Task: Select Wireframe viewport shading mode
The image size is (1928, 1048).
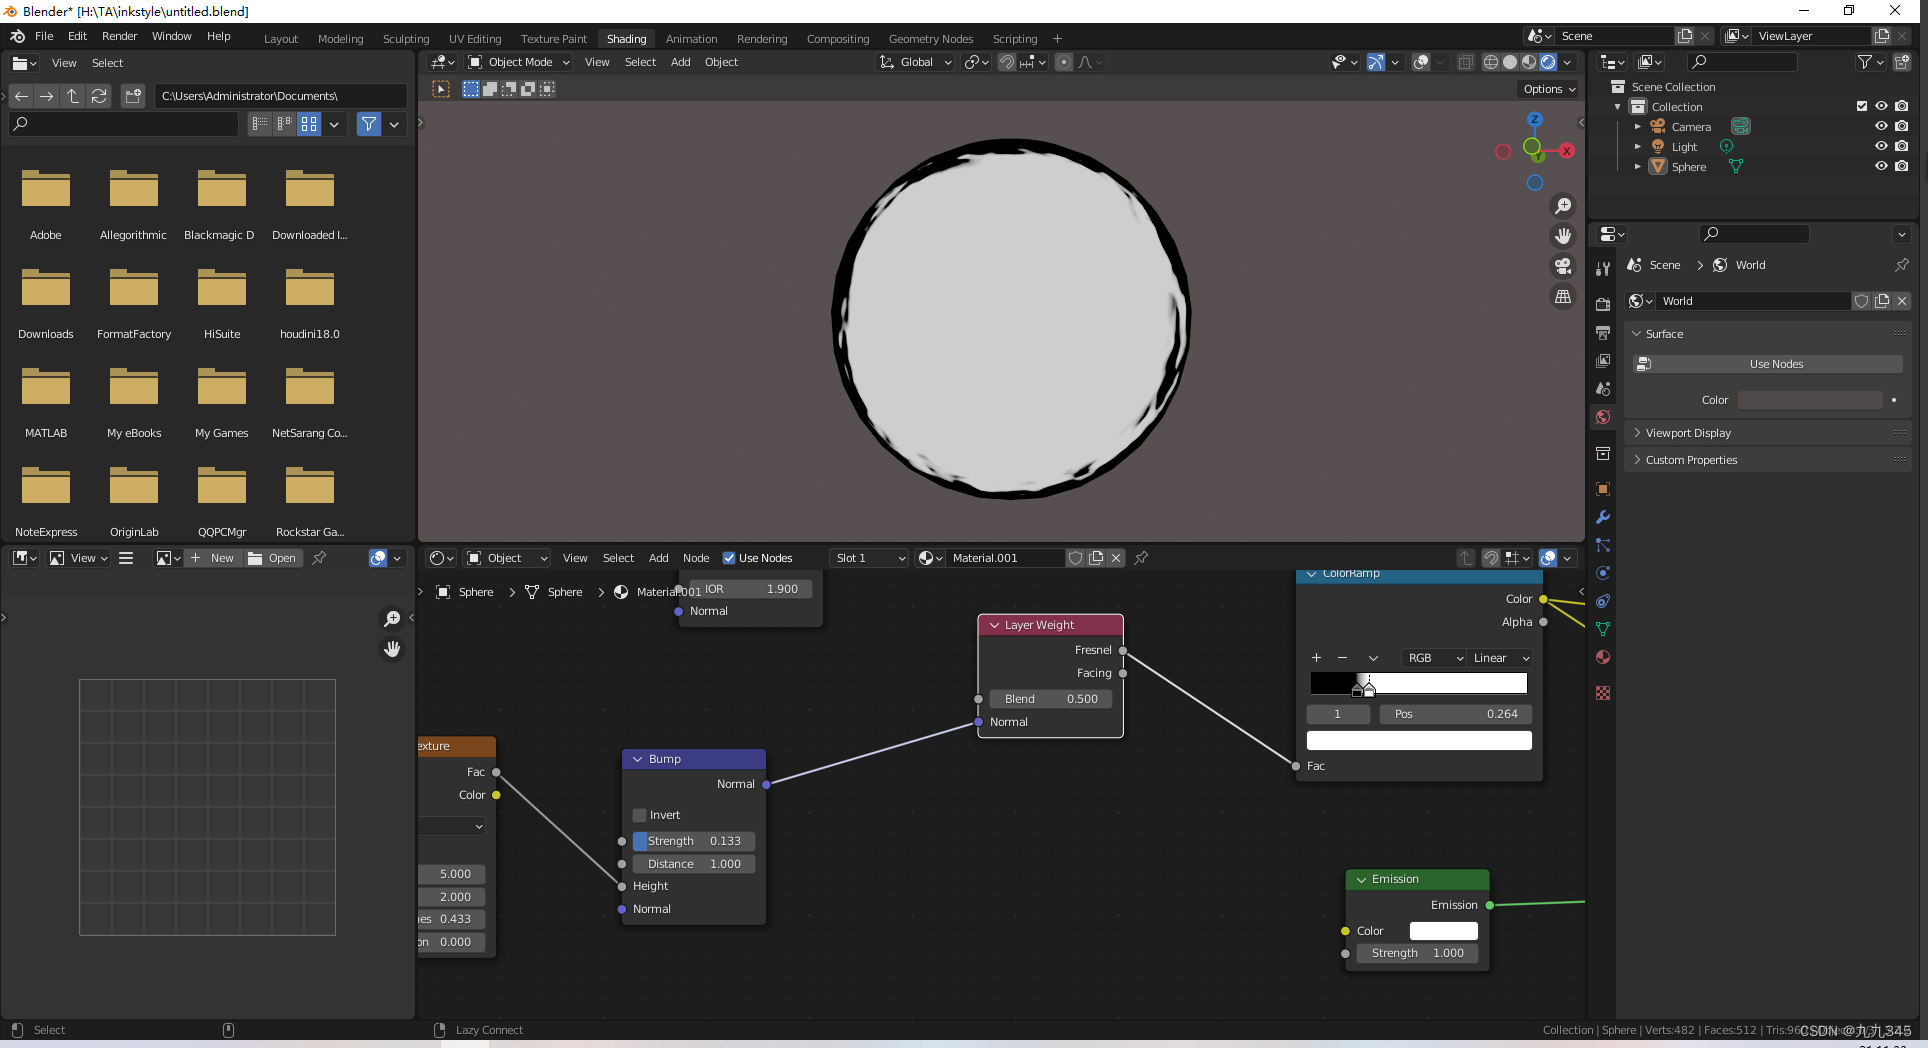Action: (x=1491, y=62)
